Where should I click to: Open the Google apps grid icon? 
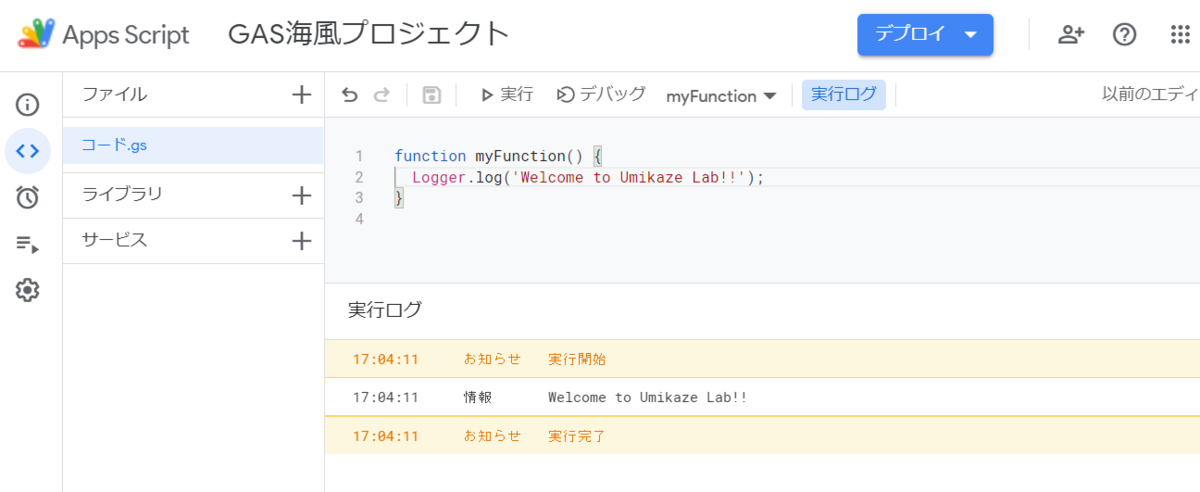tap(1180, 35)
